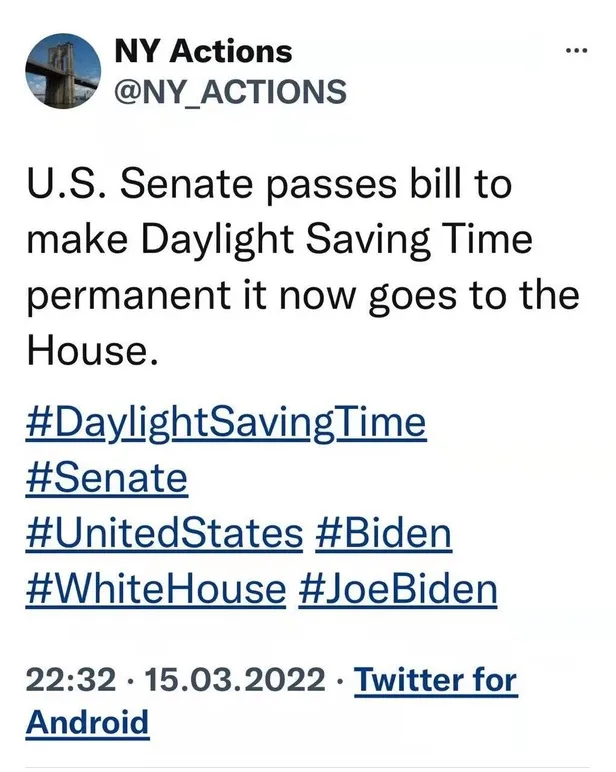
Task: Click the 15.03.2022 tweet date
Action: [235, 682]
